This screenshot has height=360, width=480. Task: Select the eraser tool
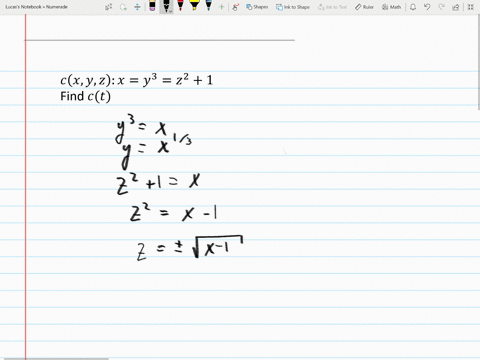click(152, 6)
